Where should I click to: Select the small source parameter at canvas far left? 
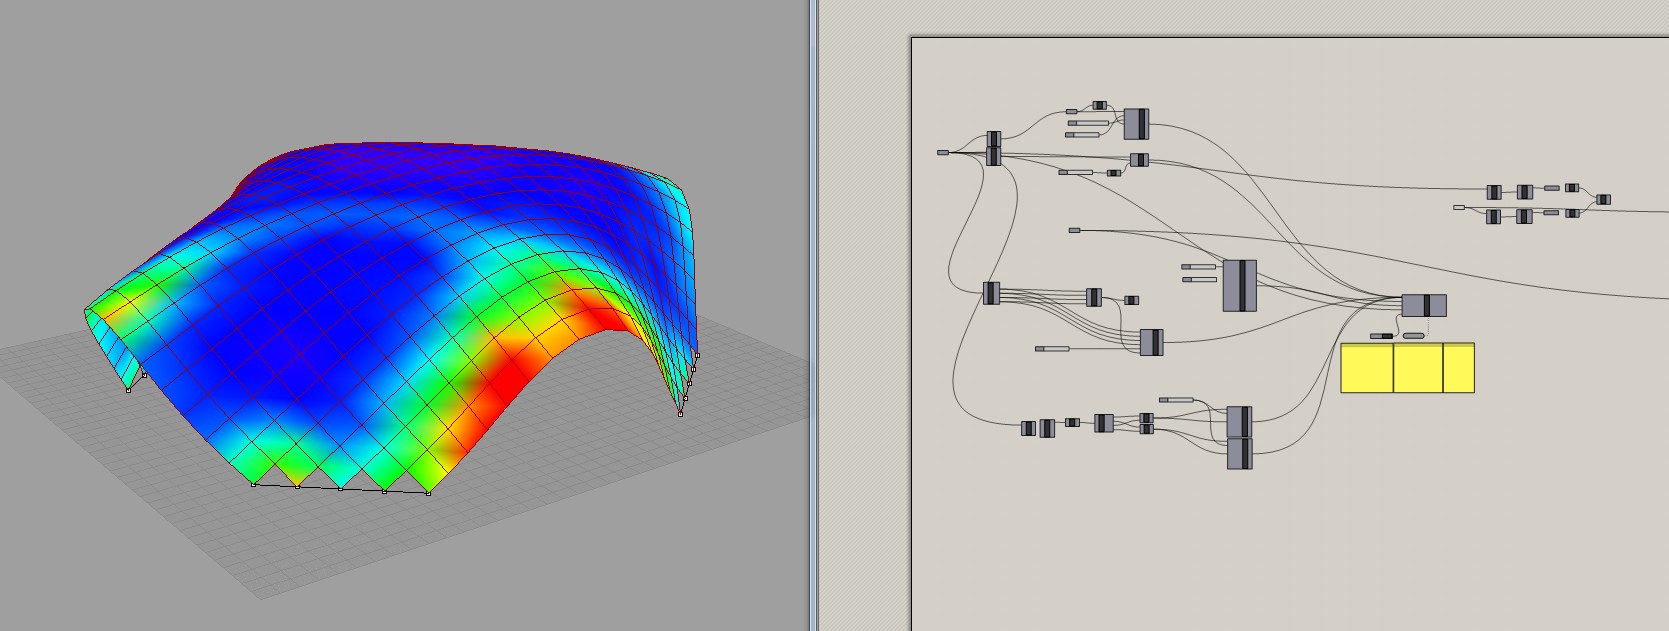pyautogui.click(x=943, y=153)
